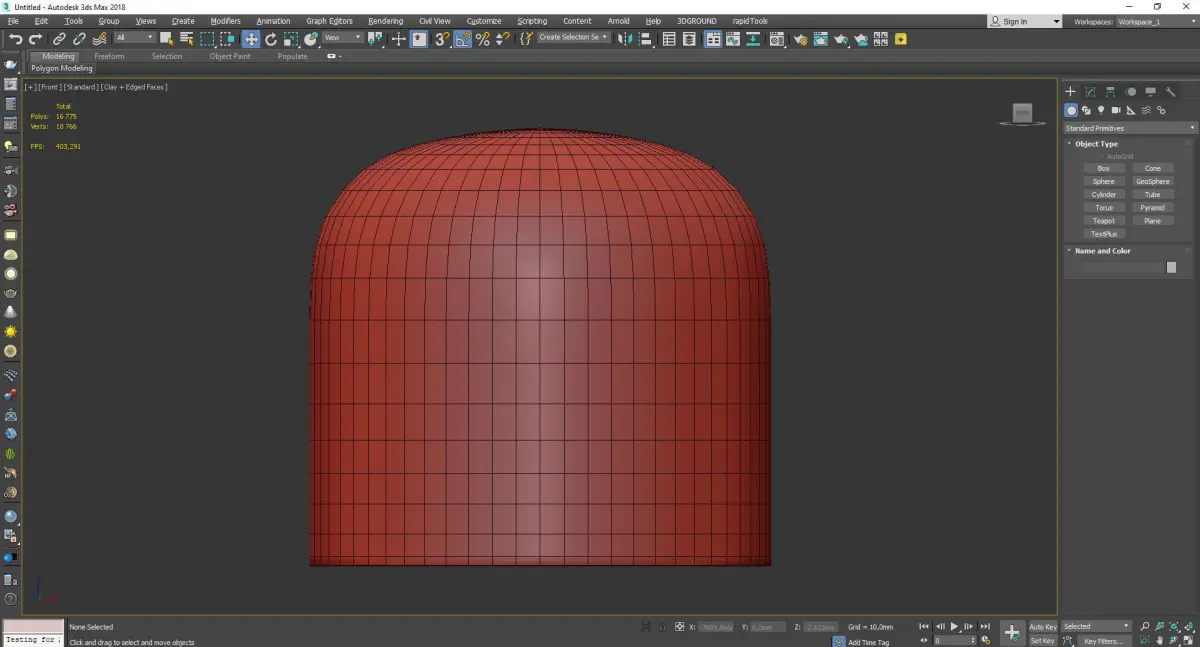This screenshot has width=1200, height=647.
Task: Open the Standard Primitives dropdown
Action: tap(1130, 128)
